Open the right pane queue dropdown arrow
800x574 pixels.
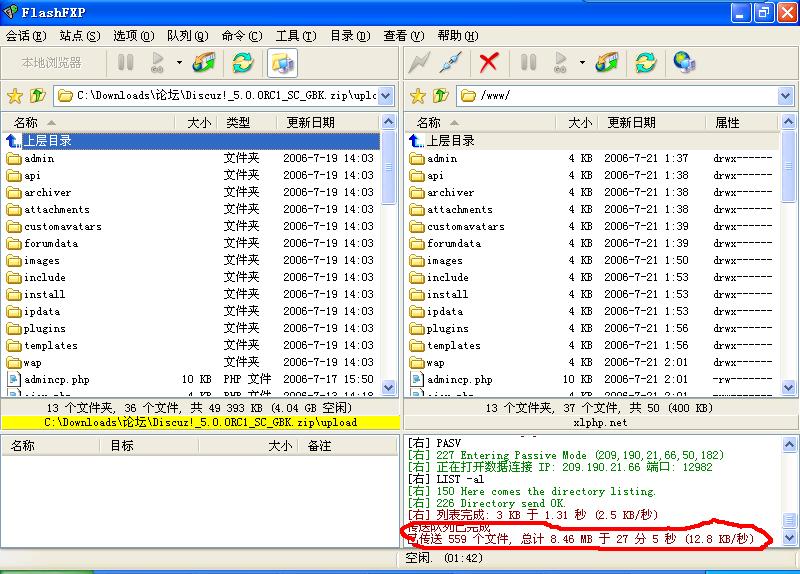[x=582, y=63]
